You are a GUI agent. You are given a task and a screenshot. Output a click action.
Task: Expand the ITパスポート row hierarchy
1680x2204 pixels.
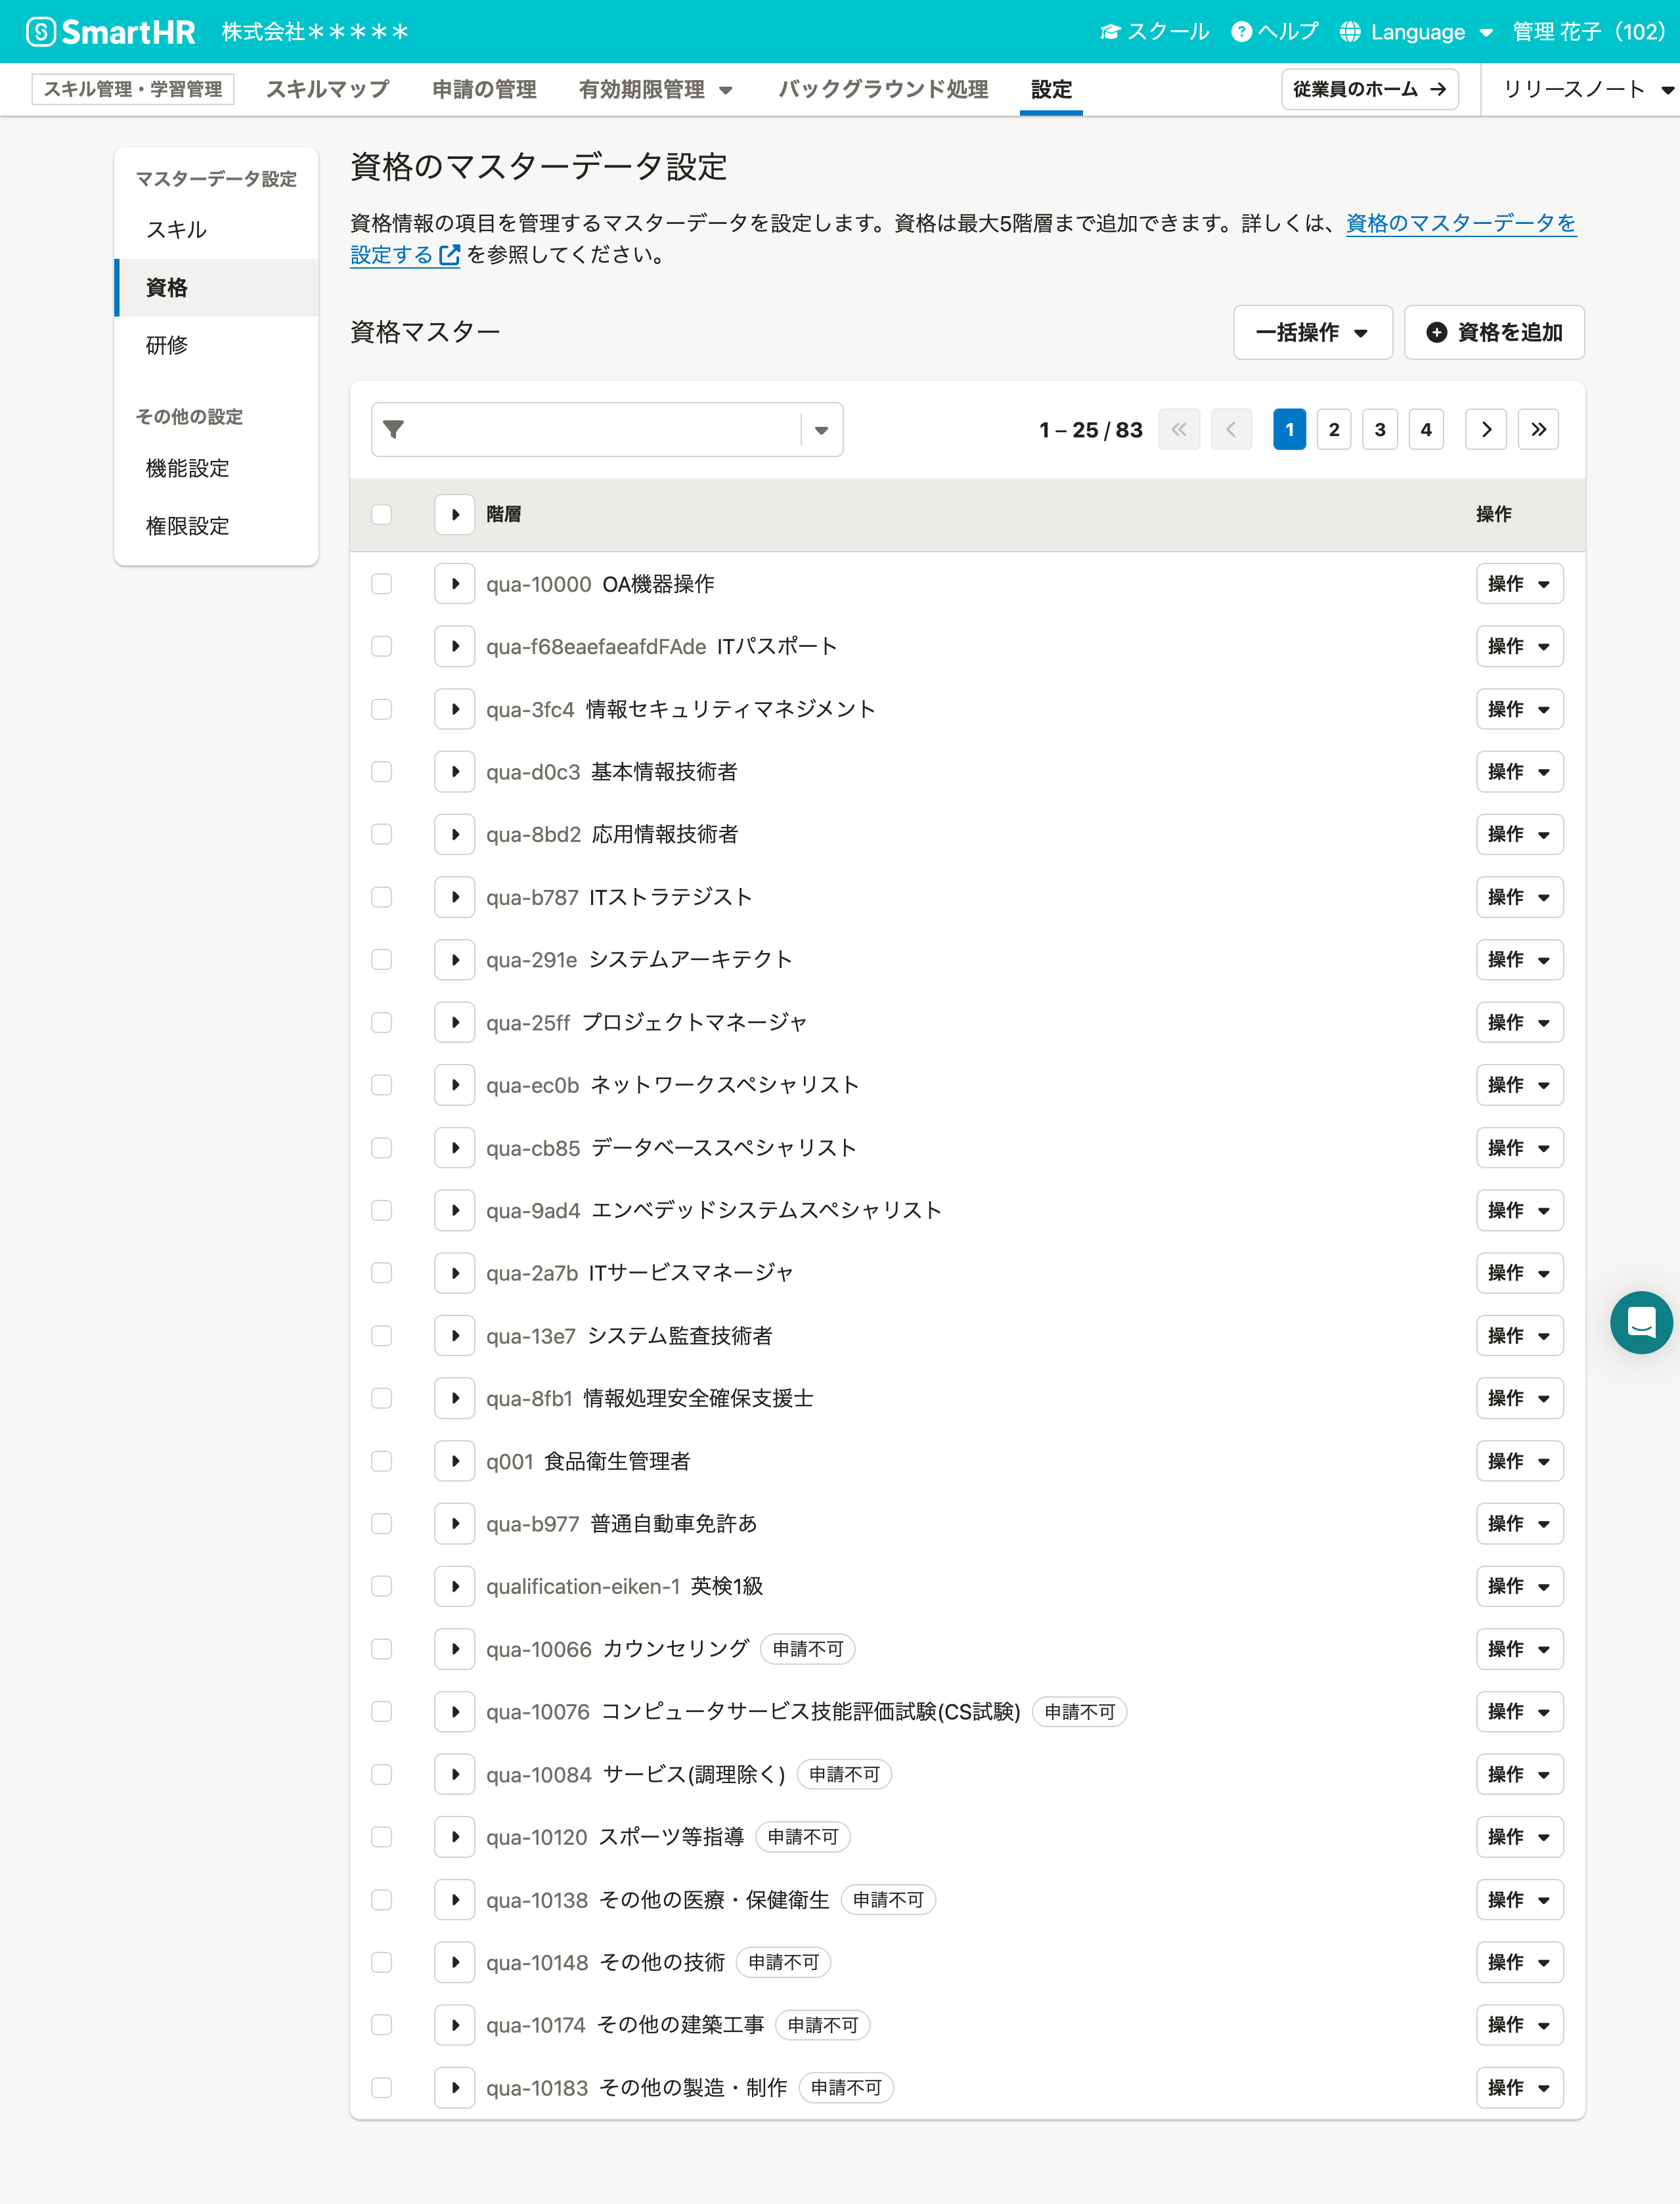[455, 646]
